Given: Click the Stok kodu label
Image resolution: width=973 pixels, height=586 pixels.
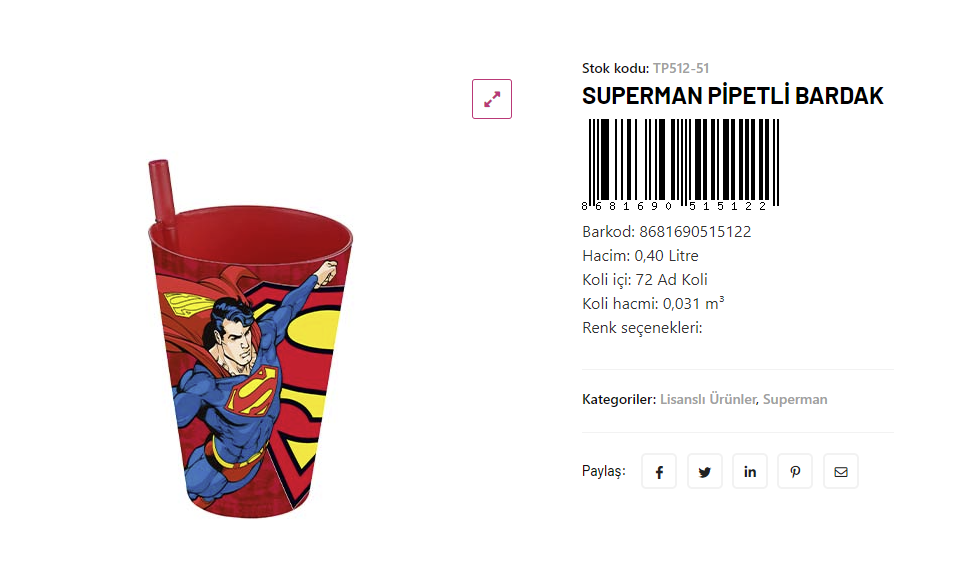Looking at the screenshot, I should coord(615,69).
